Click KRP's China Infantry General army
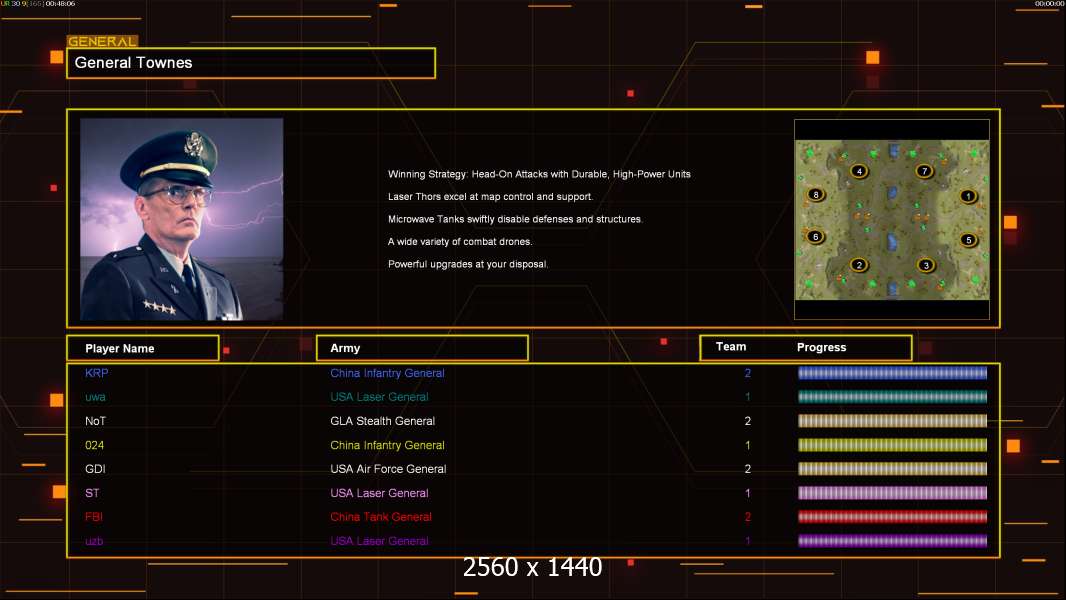Screen dimensions: 1066x600 (x=388, y=373)
